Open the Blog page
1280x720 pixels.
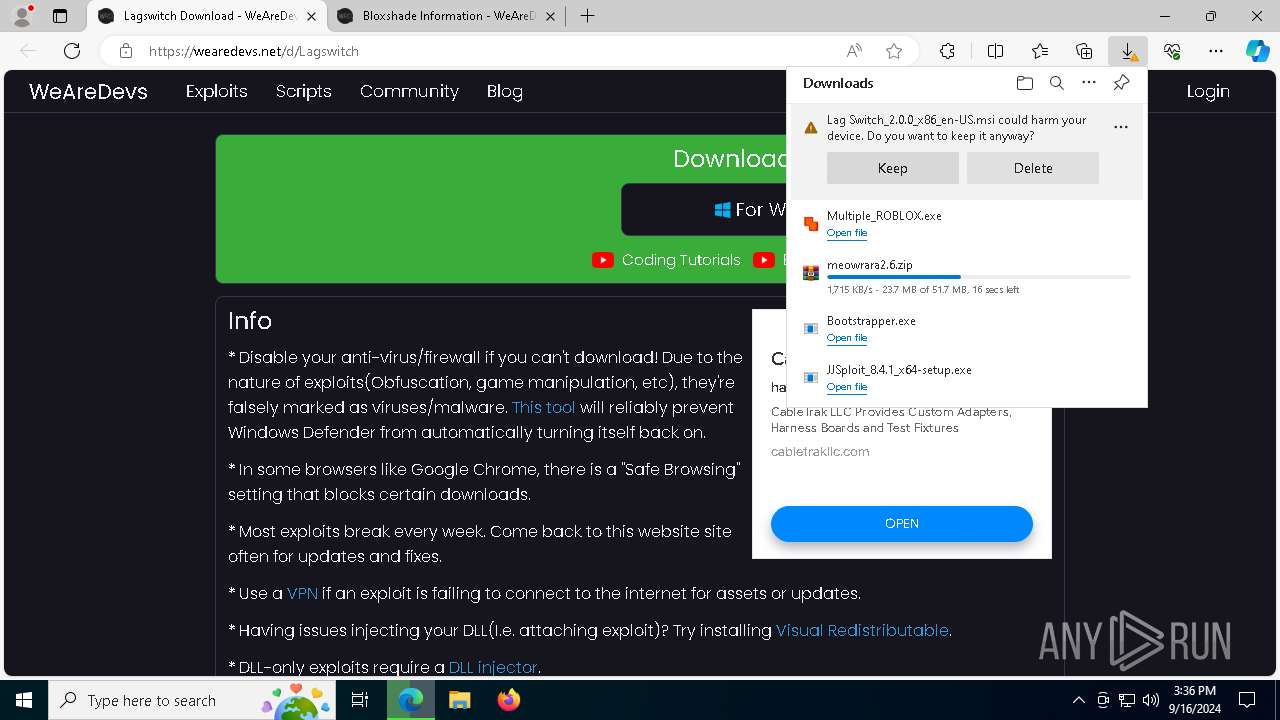click(504, 91)
